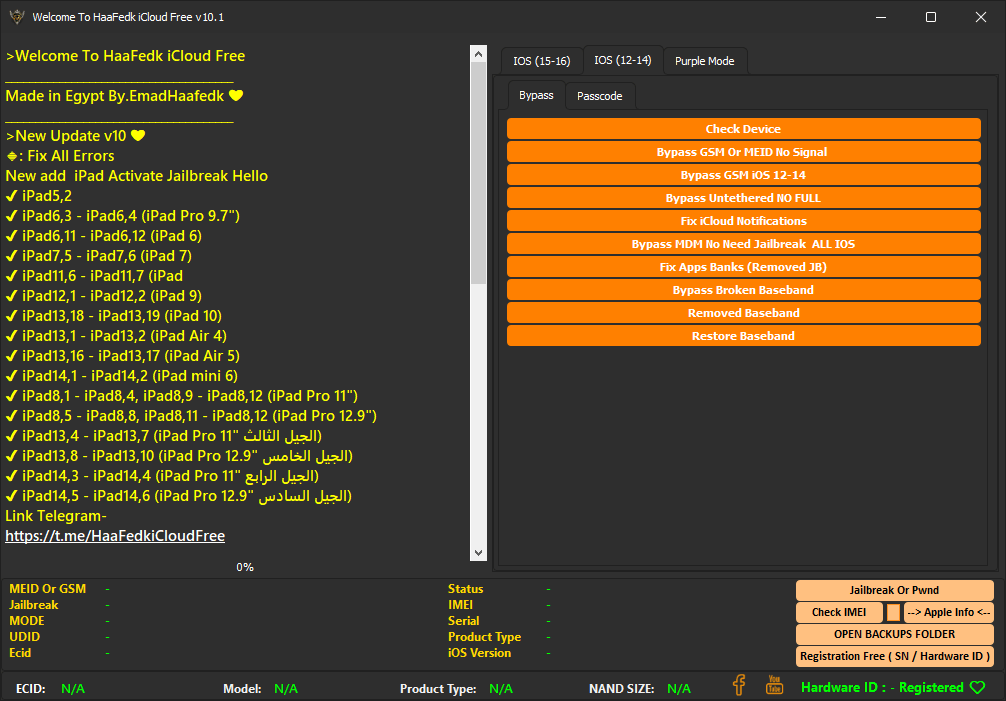Select the Bypass sub-tab
The image size is (1006, 701).
coord(536,96)
